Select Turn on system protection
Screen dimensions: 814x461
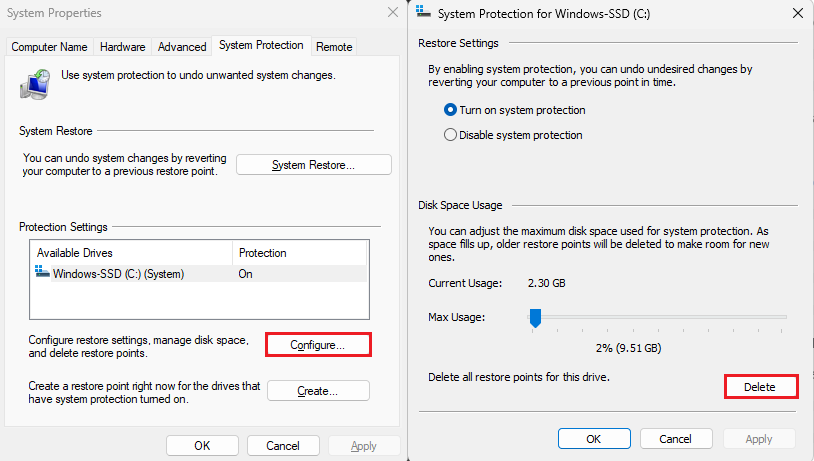click(451, 110)
